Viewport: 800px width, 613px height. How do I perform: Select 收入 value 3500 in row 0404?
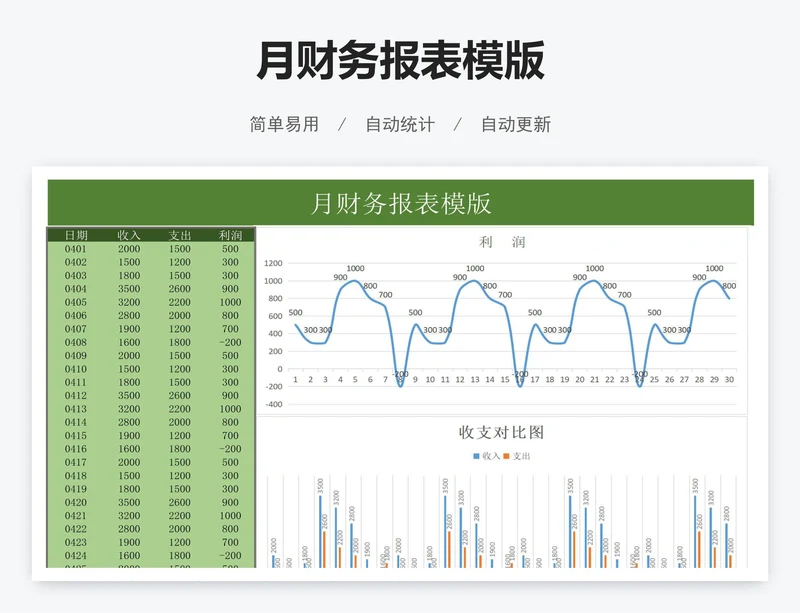[x=129, y=288]
